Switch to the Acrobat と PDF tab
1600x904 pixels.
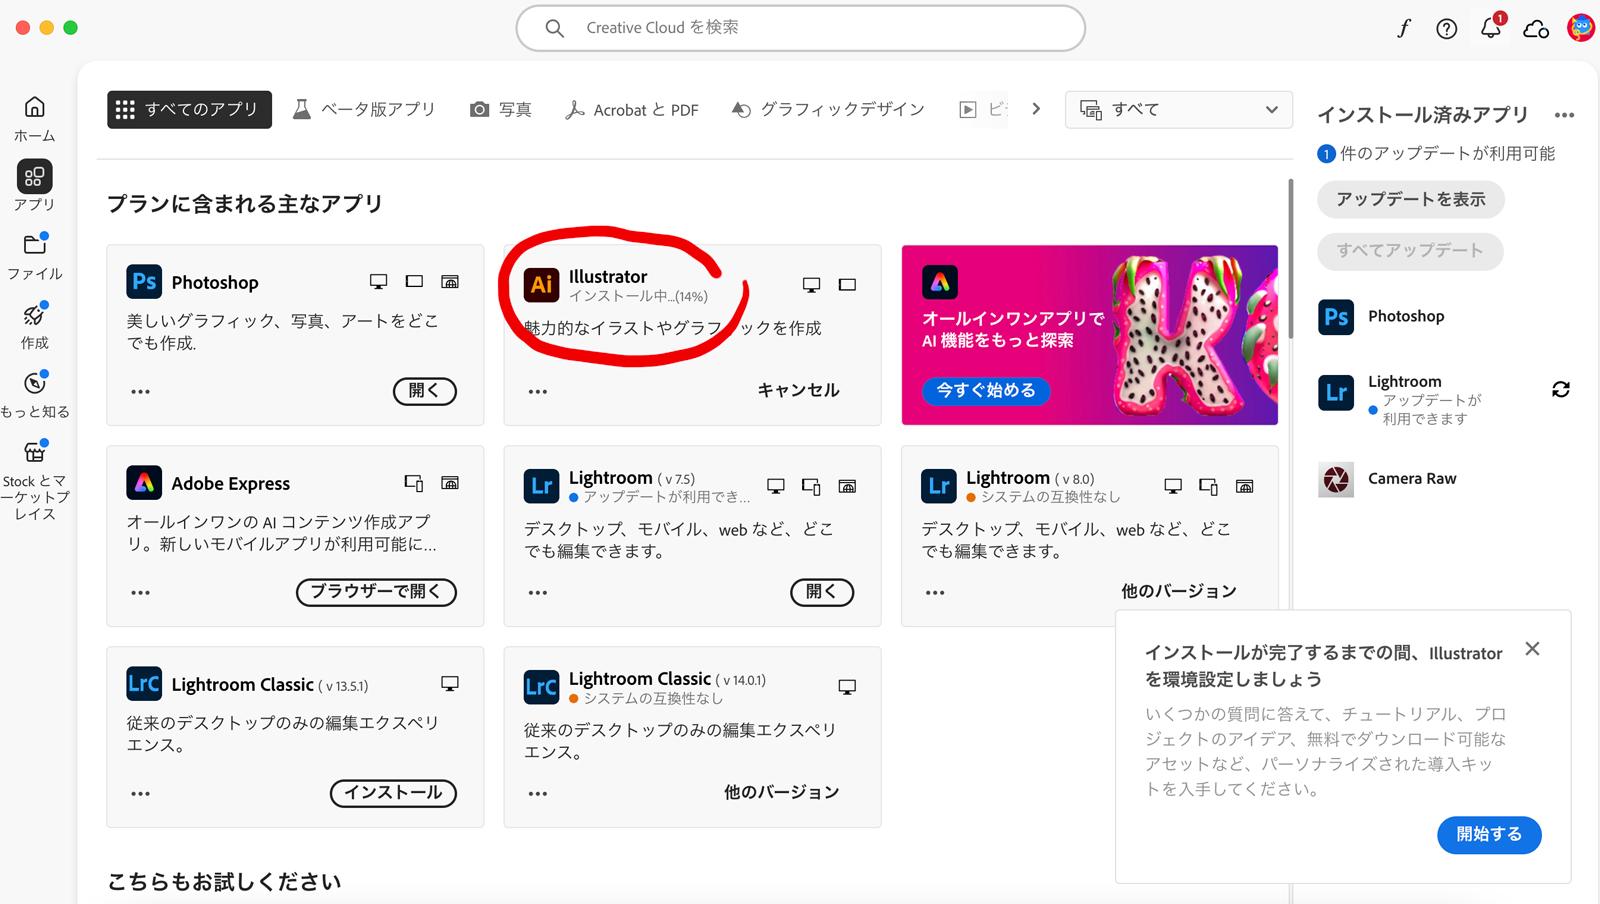[632, 110]
